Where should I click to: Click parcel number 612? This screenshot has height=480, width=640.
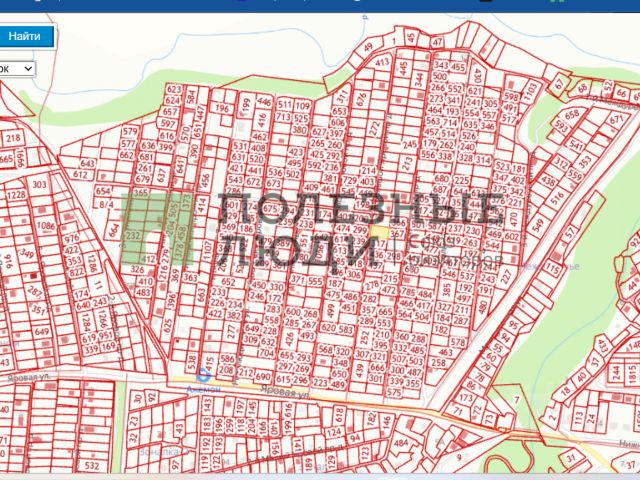80,174
